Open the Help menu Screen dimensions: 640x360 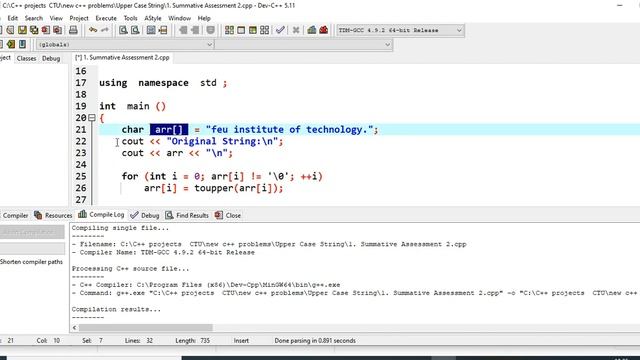[x=204, y=18]
